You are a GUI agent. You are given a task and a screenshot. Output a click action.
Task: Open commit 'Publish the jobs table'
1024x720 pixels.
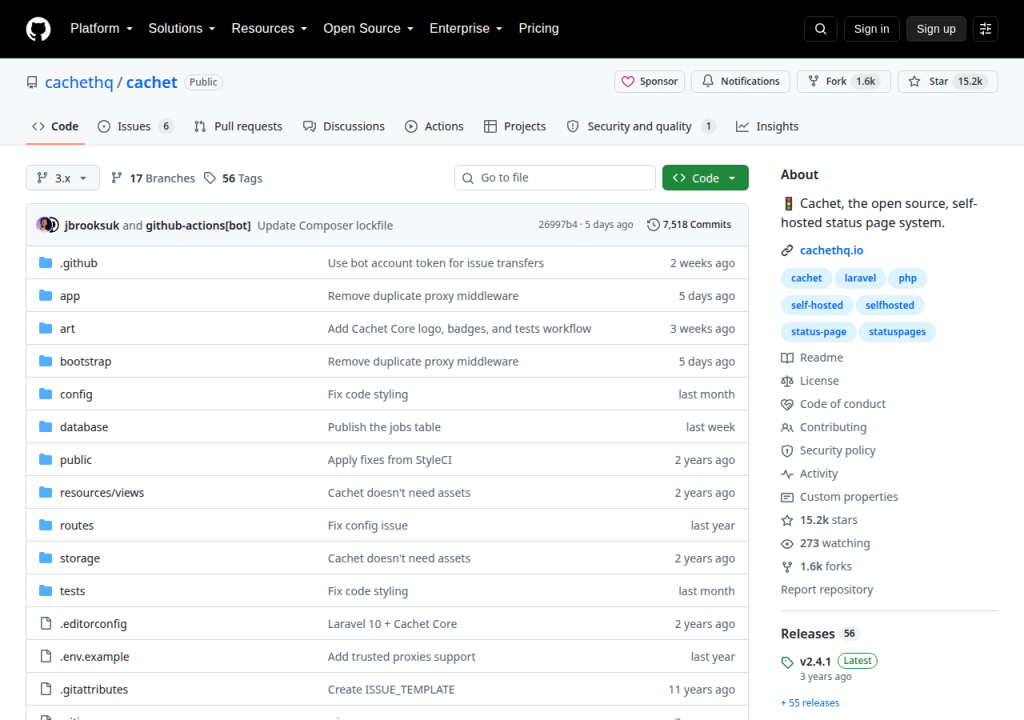[x=384, y=427]
